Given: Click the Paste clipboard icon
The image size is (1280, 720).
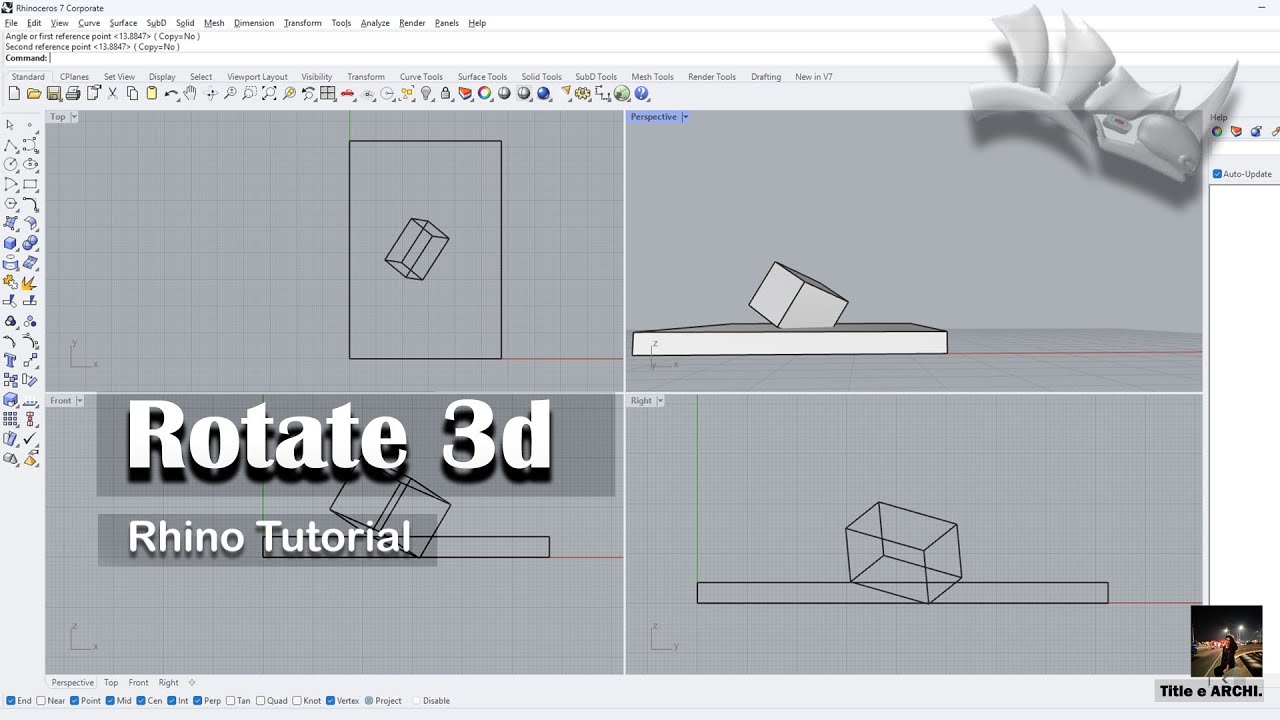Looking at the screenshot, I should pyautogui.click(x=152, y=93).
